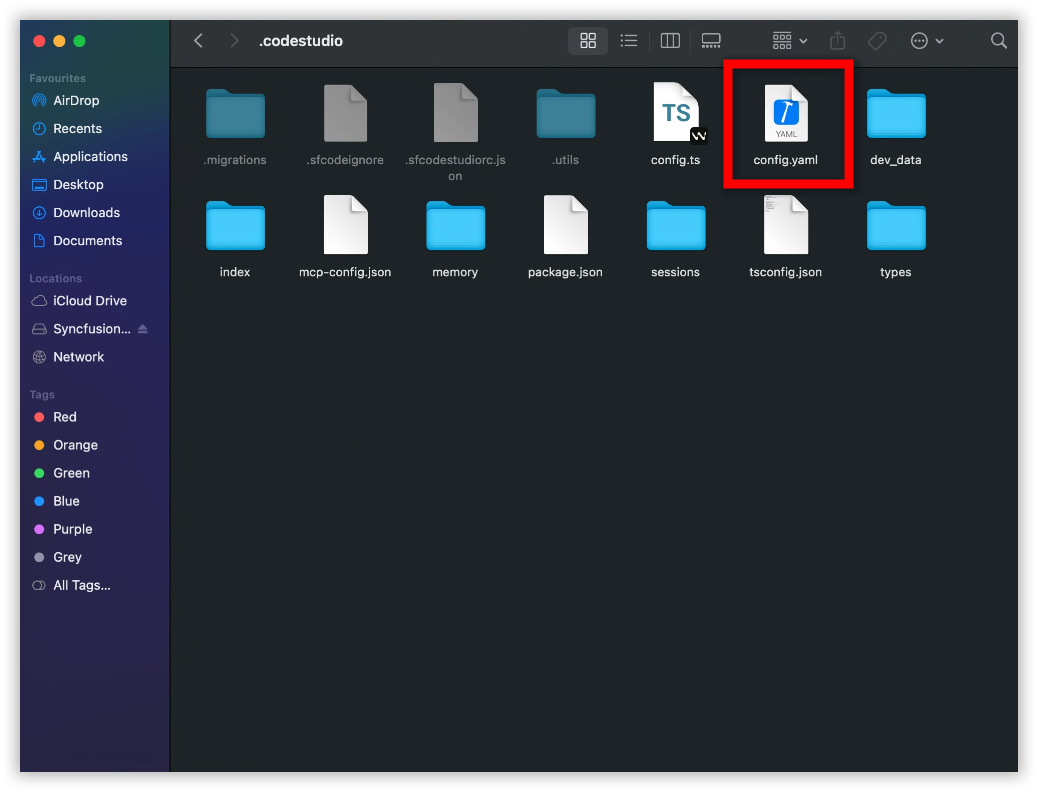Screen dimensions: 1038x792
Task: Switch to list view
Action: click(x=629, y=41)
